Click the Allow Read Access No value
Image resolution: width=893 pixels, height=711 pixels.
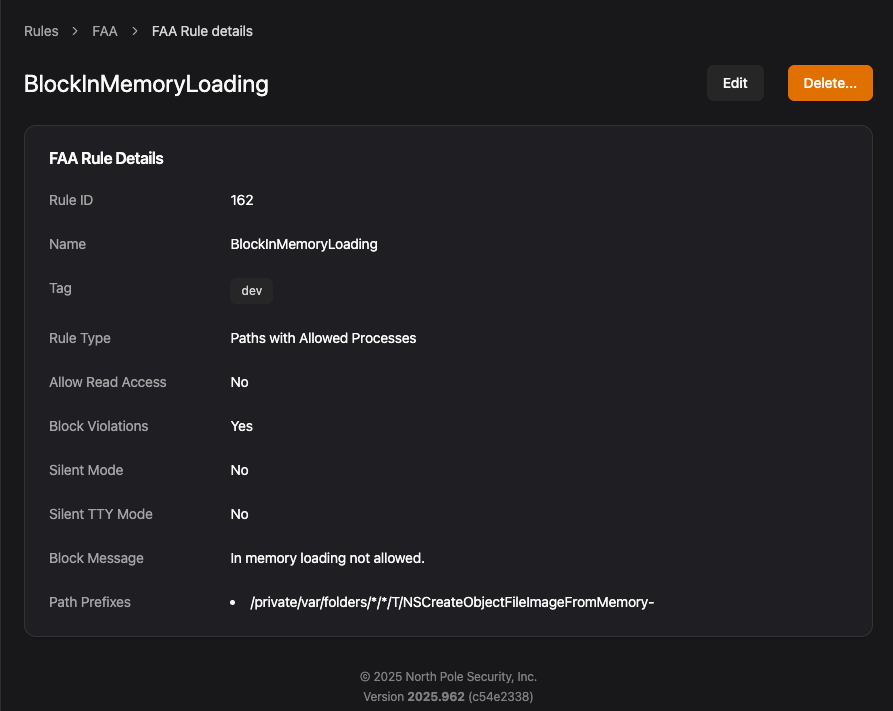coord(239,382)
